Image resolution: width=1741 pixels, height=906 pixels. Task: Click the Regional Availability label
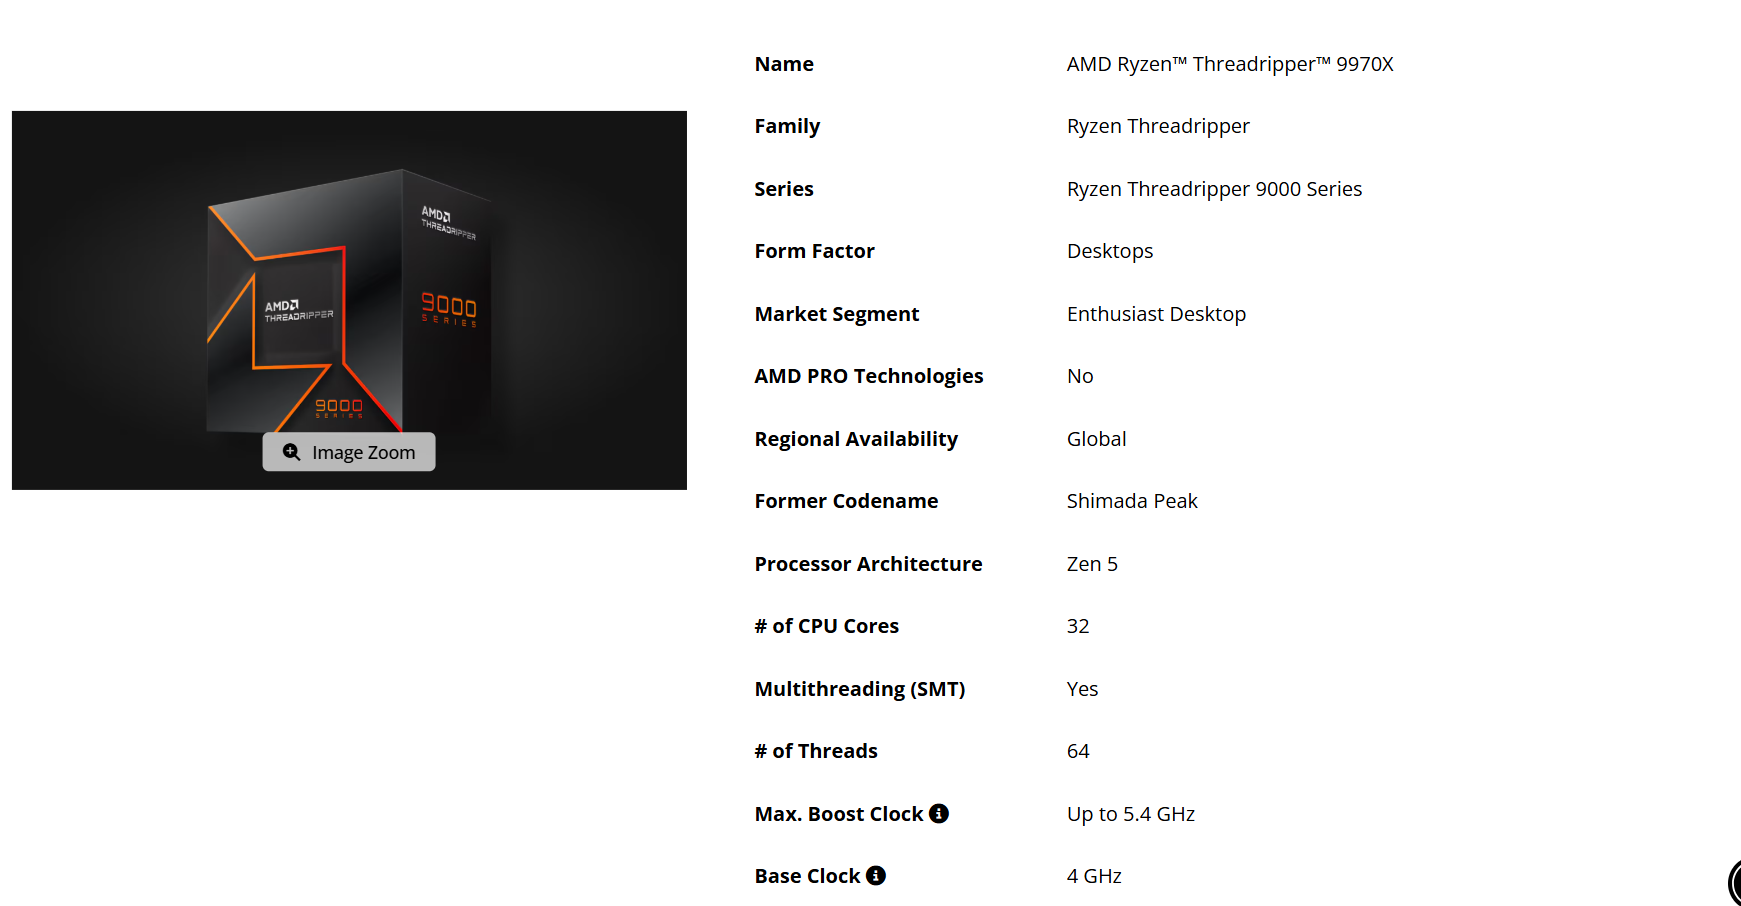(x=855, y=439)
